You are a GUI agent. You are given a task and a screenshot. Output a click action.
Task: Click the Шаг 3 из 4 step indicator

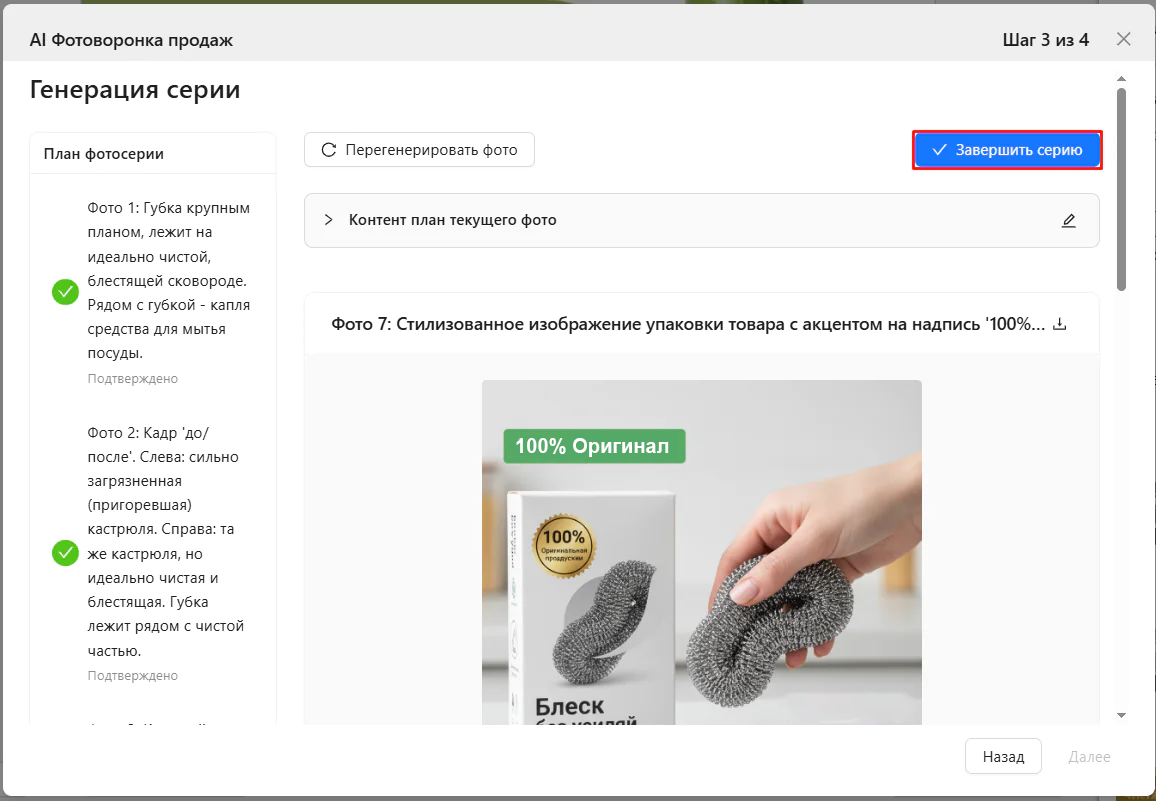click(1045, 40)
